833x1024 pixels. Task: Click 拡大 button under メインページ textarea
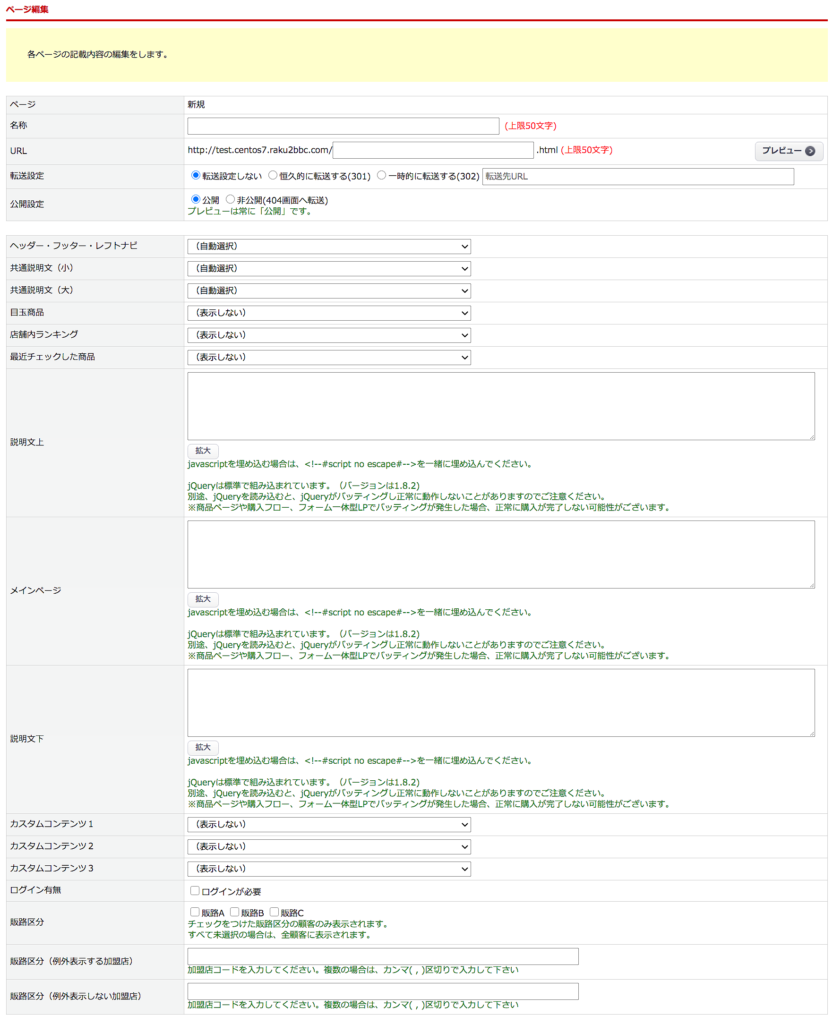coord(202,599)
